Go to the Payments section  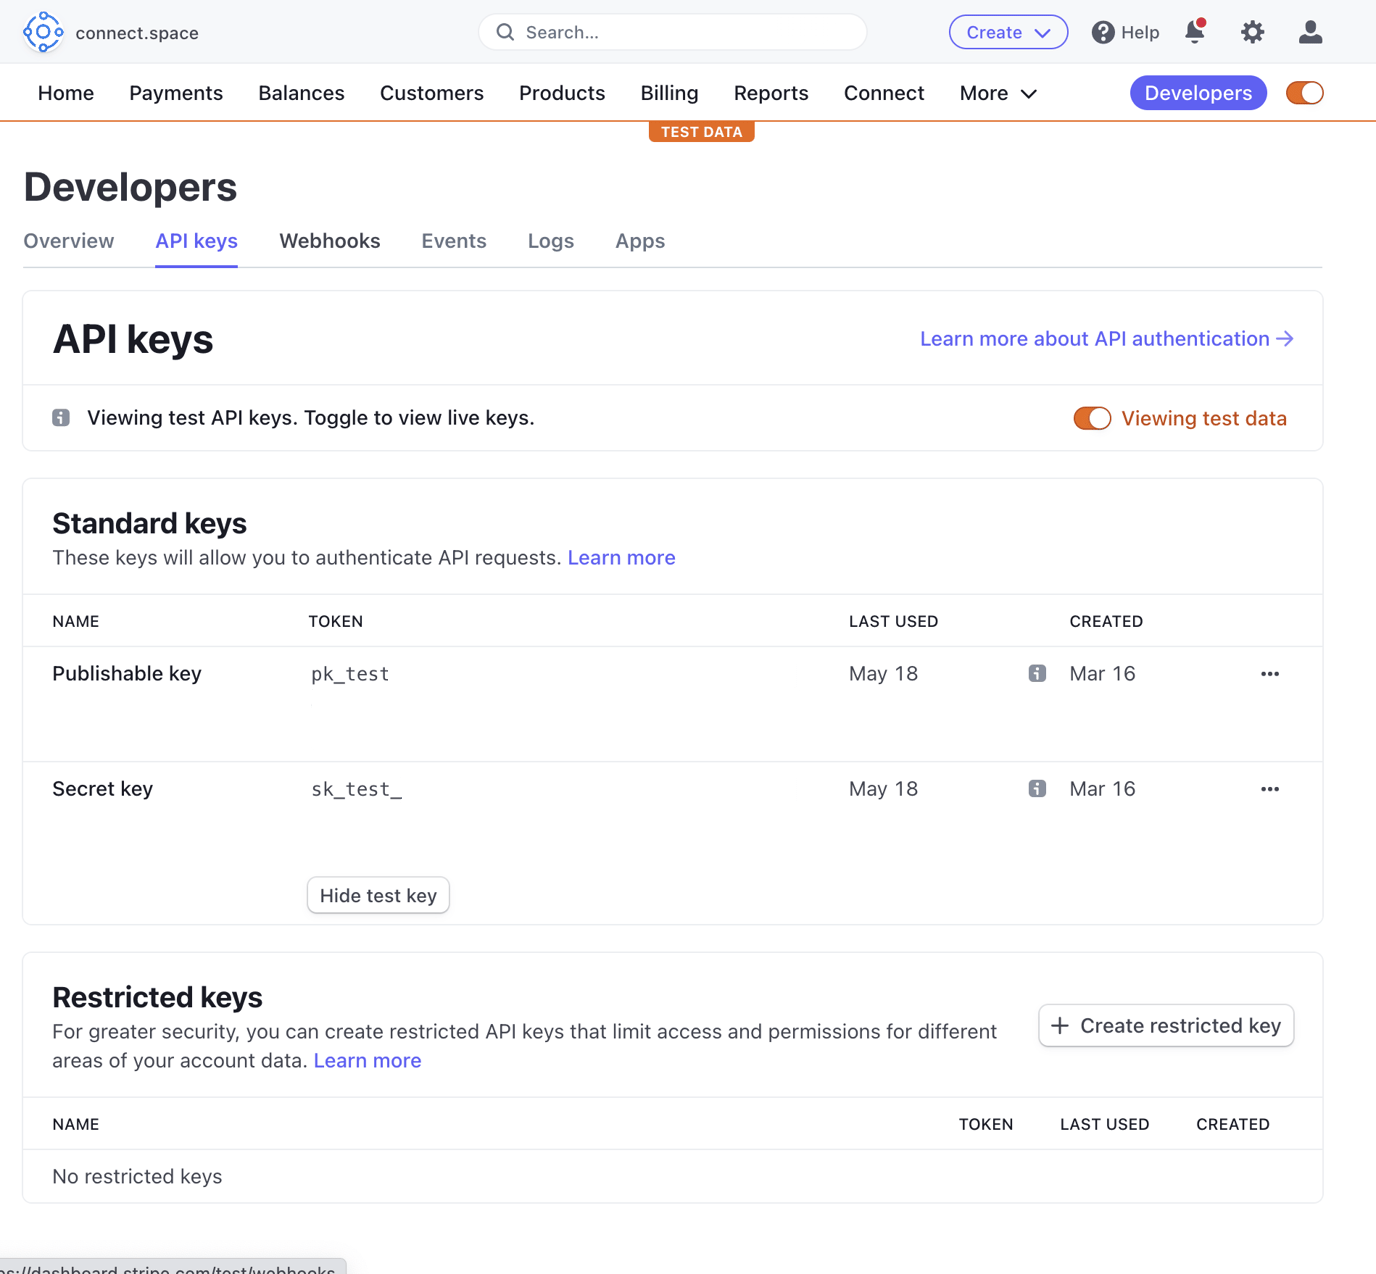tap(175, 92)
